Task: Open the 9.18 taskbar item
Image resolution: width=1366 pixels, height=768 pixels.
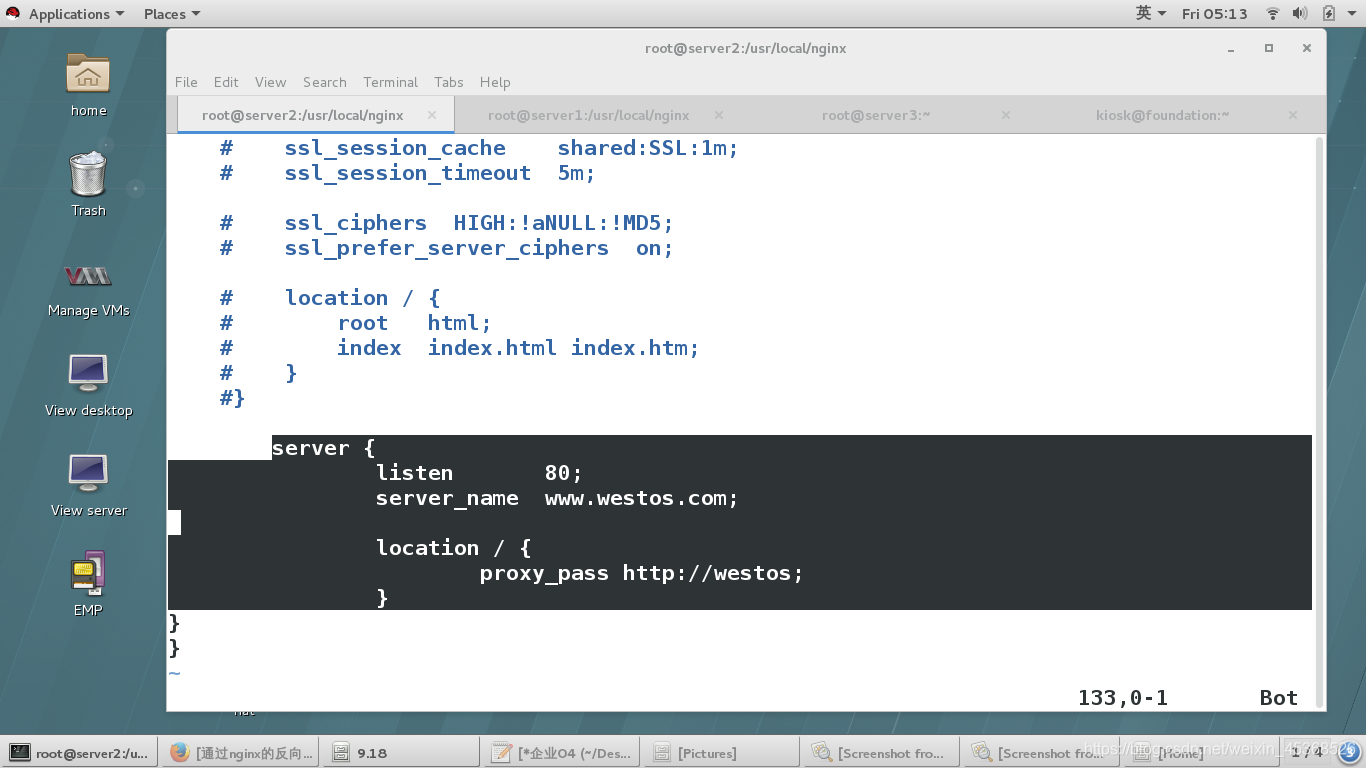Action: click(x=402, y=753)
